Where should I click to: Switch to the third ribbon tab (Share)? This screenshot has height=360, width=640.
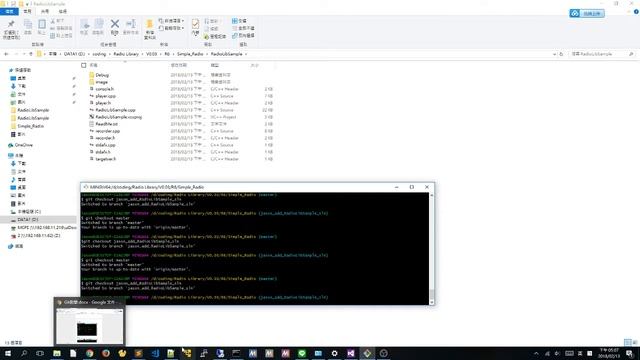[45, 11]
